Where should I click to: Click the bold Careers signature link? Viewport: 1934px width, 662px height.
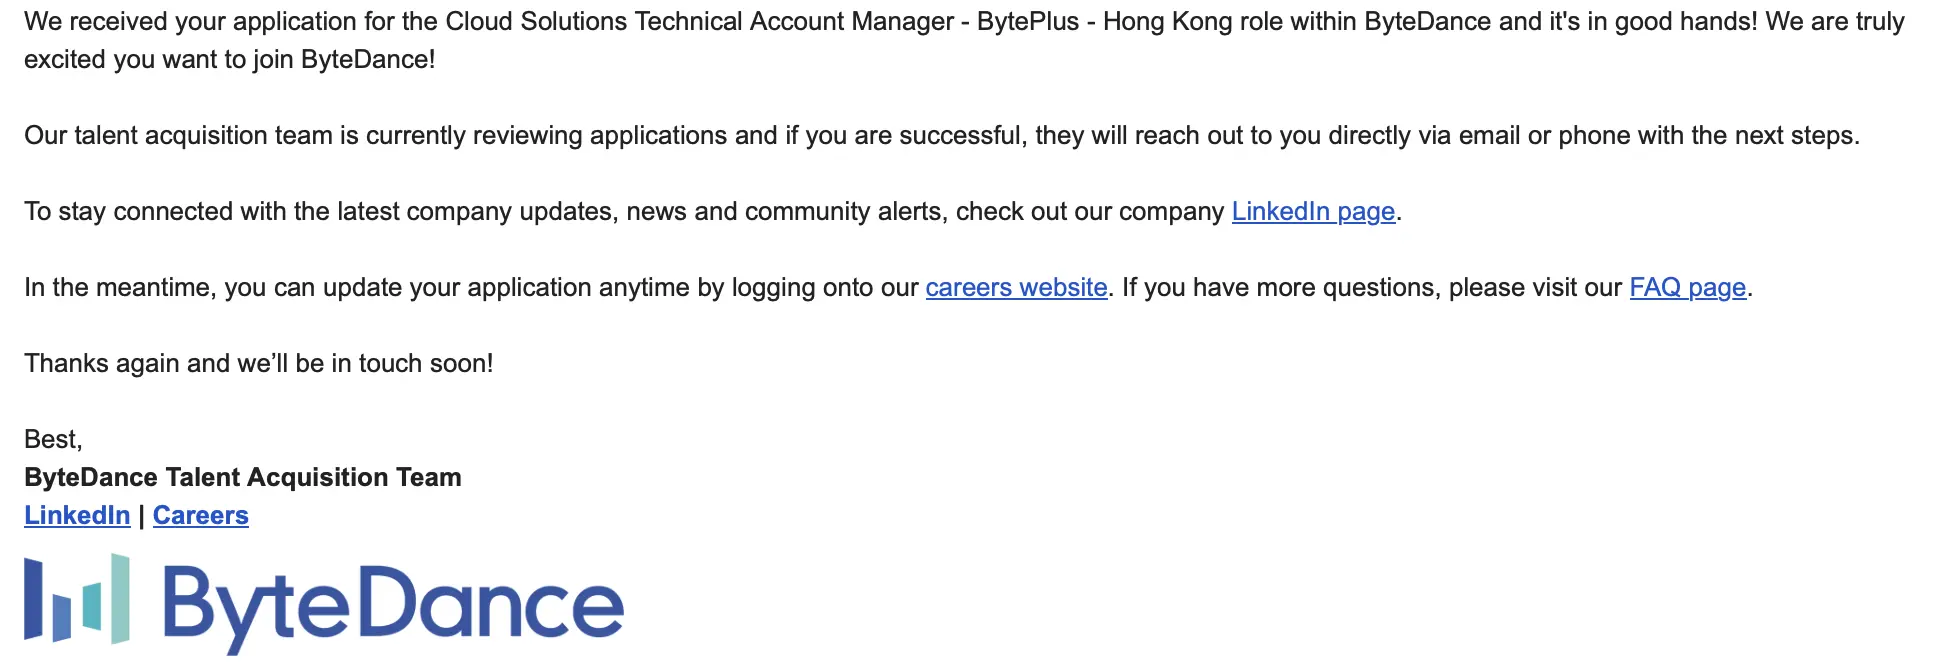pyautogui.click(x=201, y=515)
